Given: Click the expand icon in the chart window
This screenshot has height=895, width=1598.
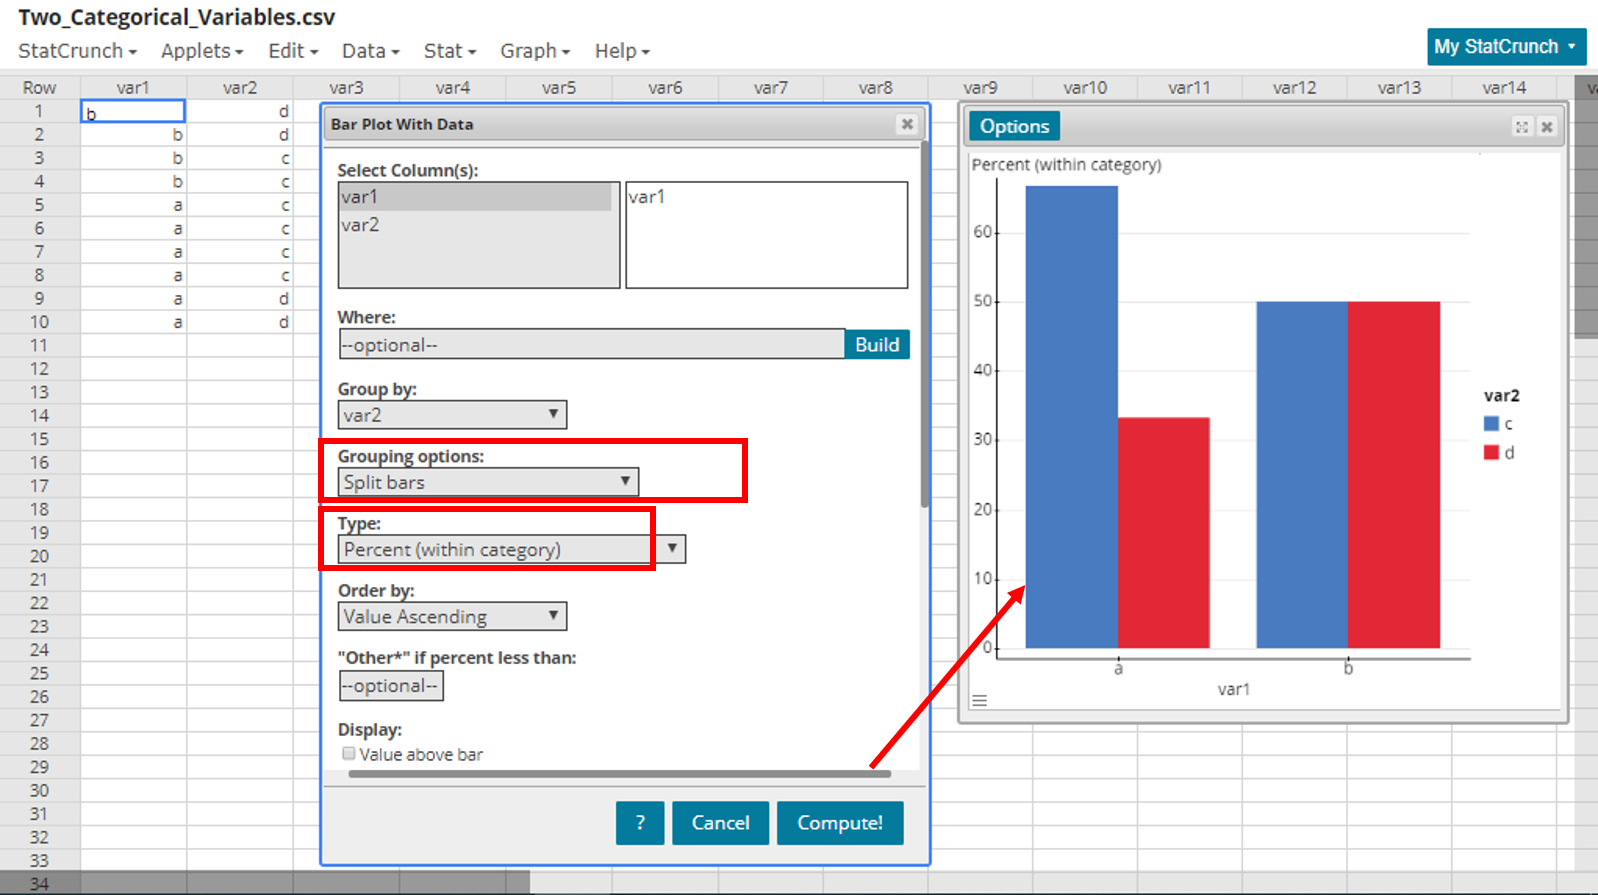Looking at the screenshot, I should click(1521, 127).
